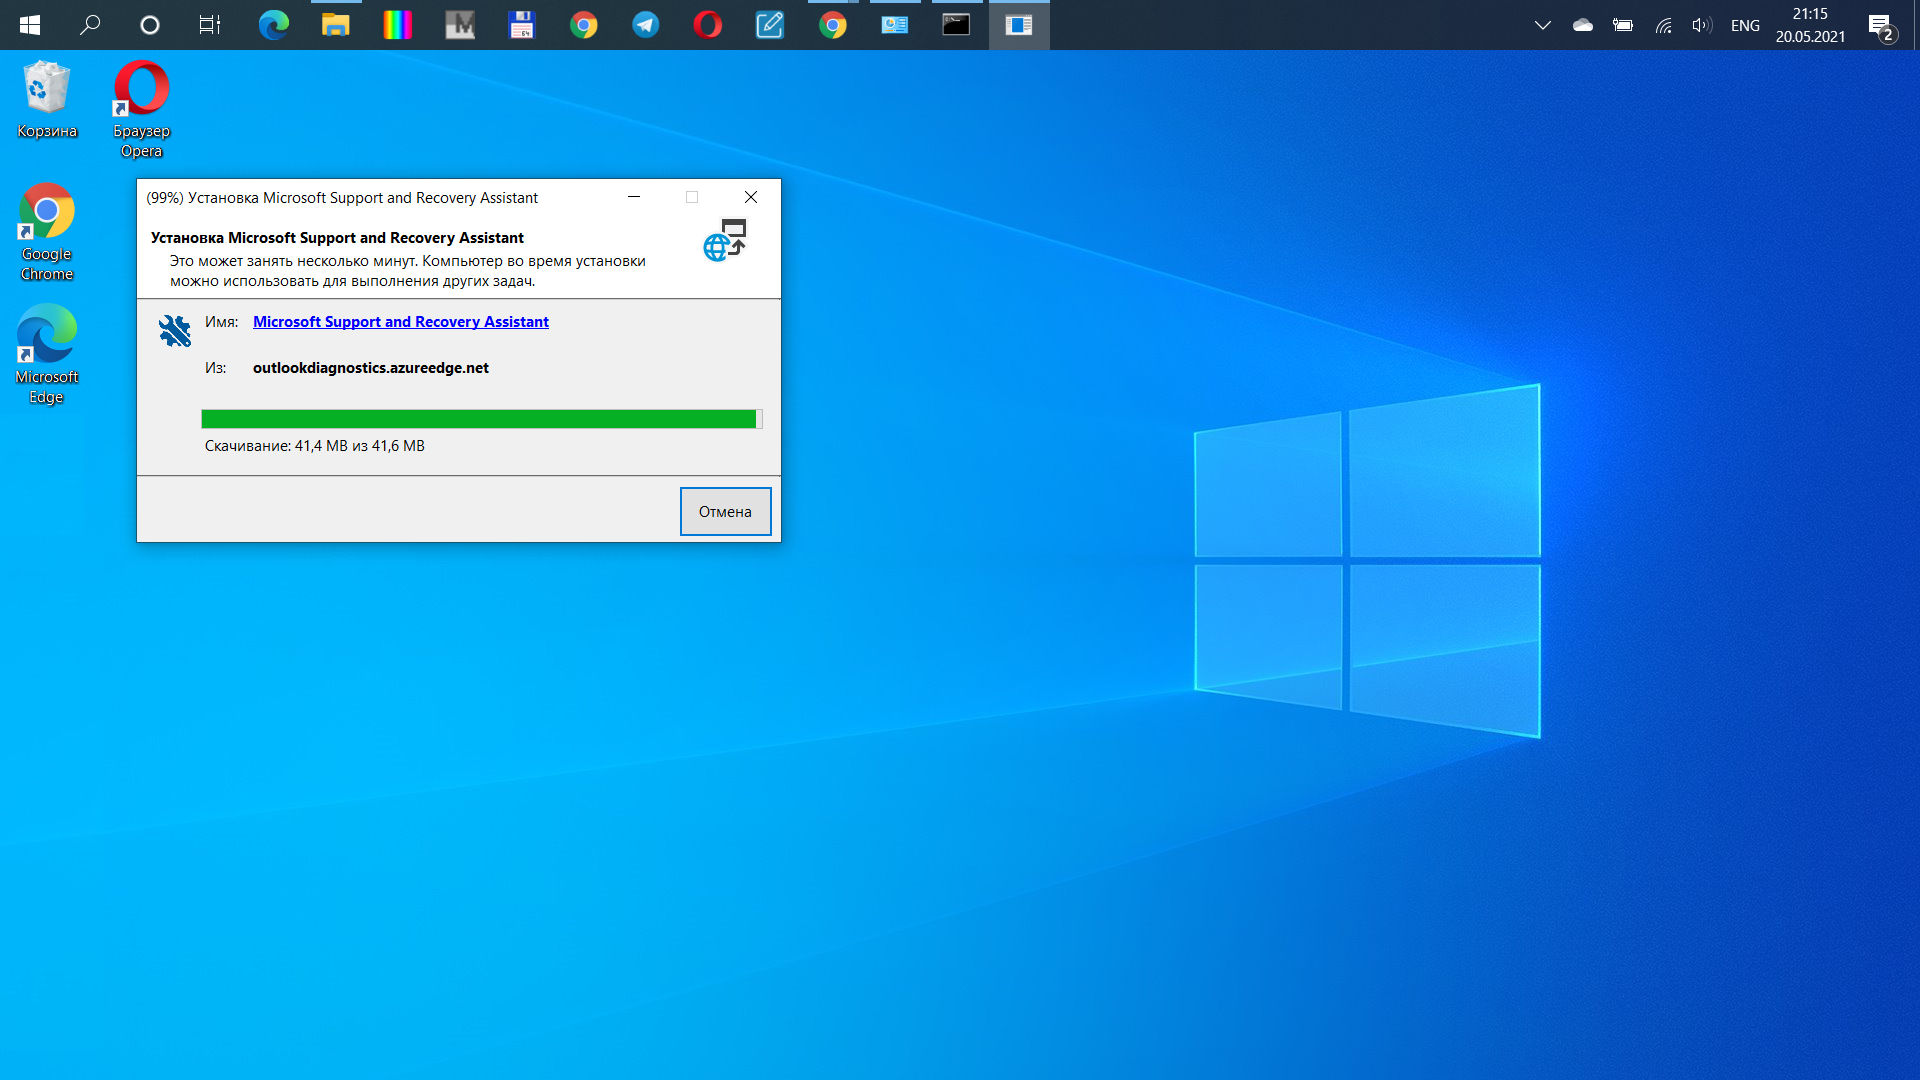The image size is (1920, 1080).
Task: Select the Microsoft Edge desktop shortcut
Action: (47, 355)
